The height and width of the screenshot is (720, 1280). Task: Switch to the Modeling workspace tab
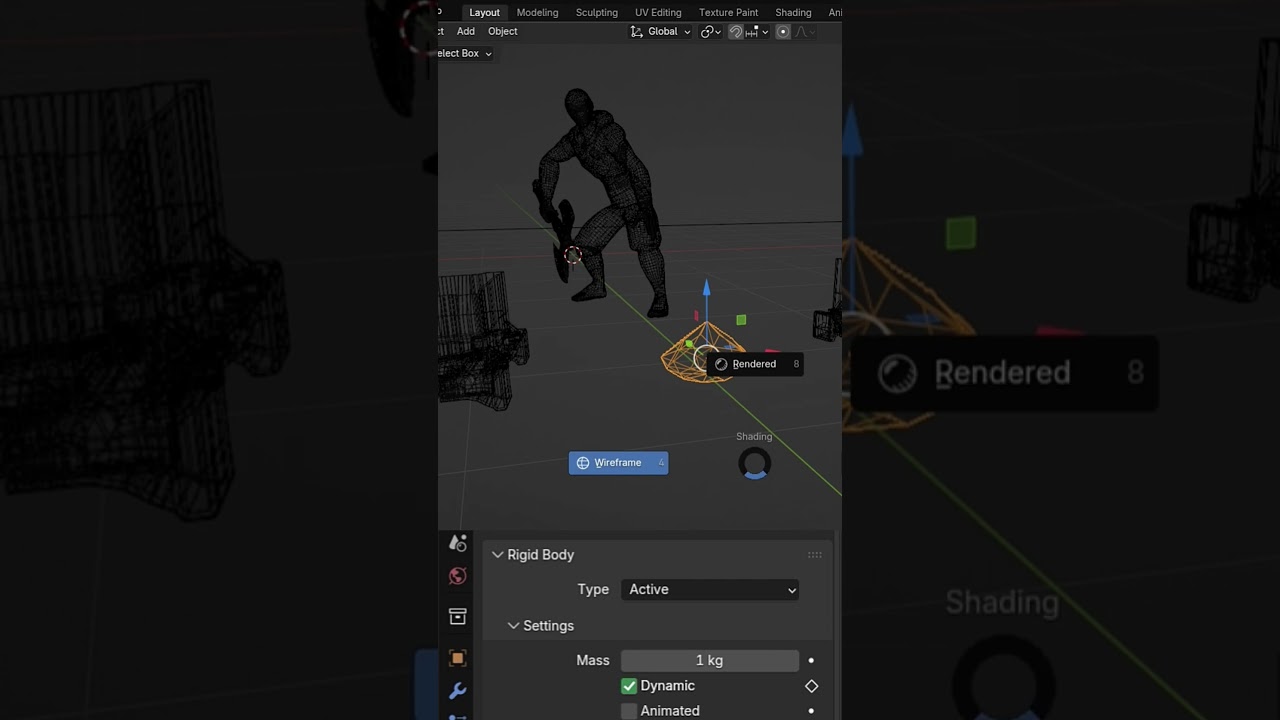[537, 12]
